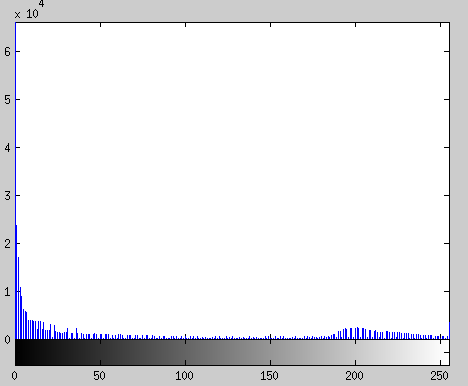468x386 pixels.
Task: Click the y-axis label 3
Action: [x=7, y=195]
